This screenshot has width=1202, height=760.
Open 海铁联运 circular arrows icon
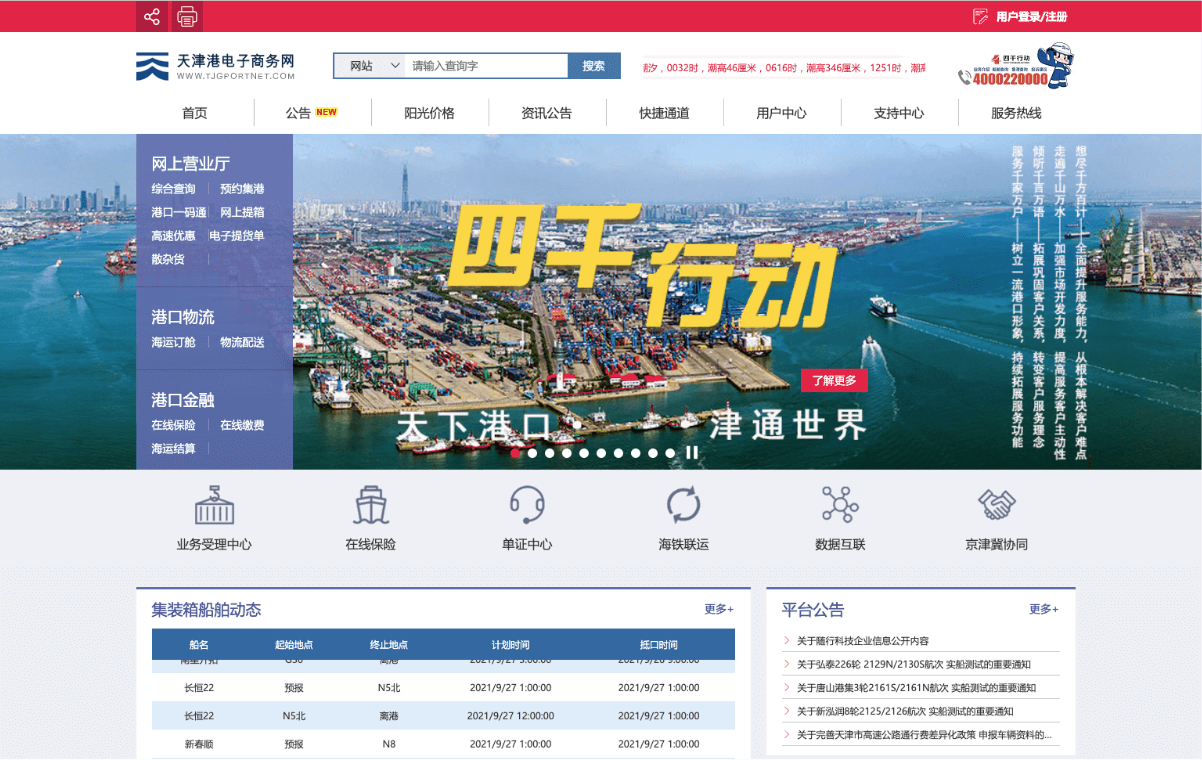coord(684,505)
